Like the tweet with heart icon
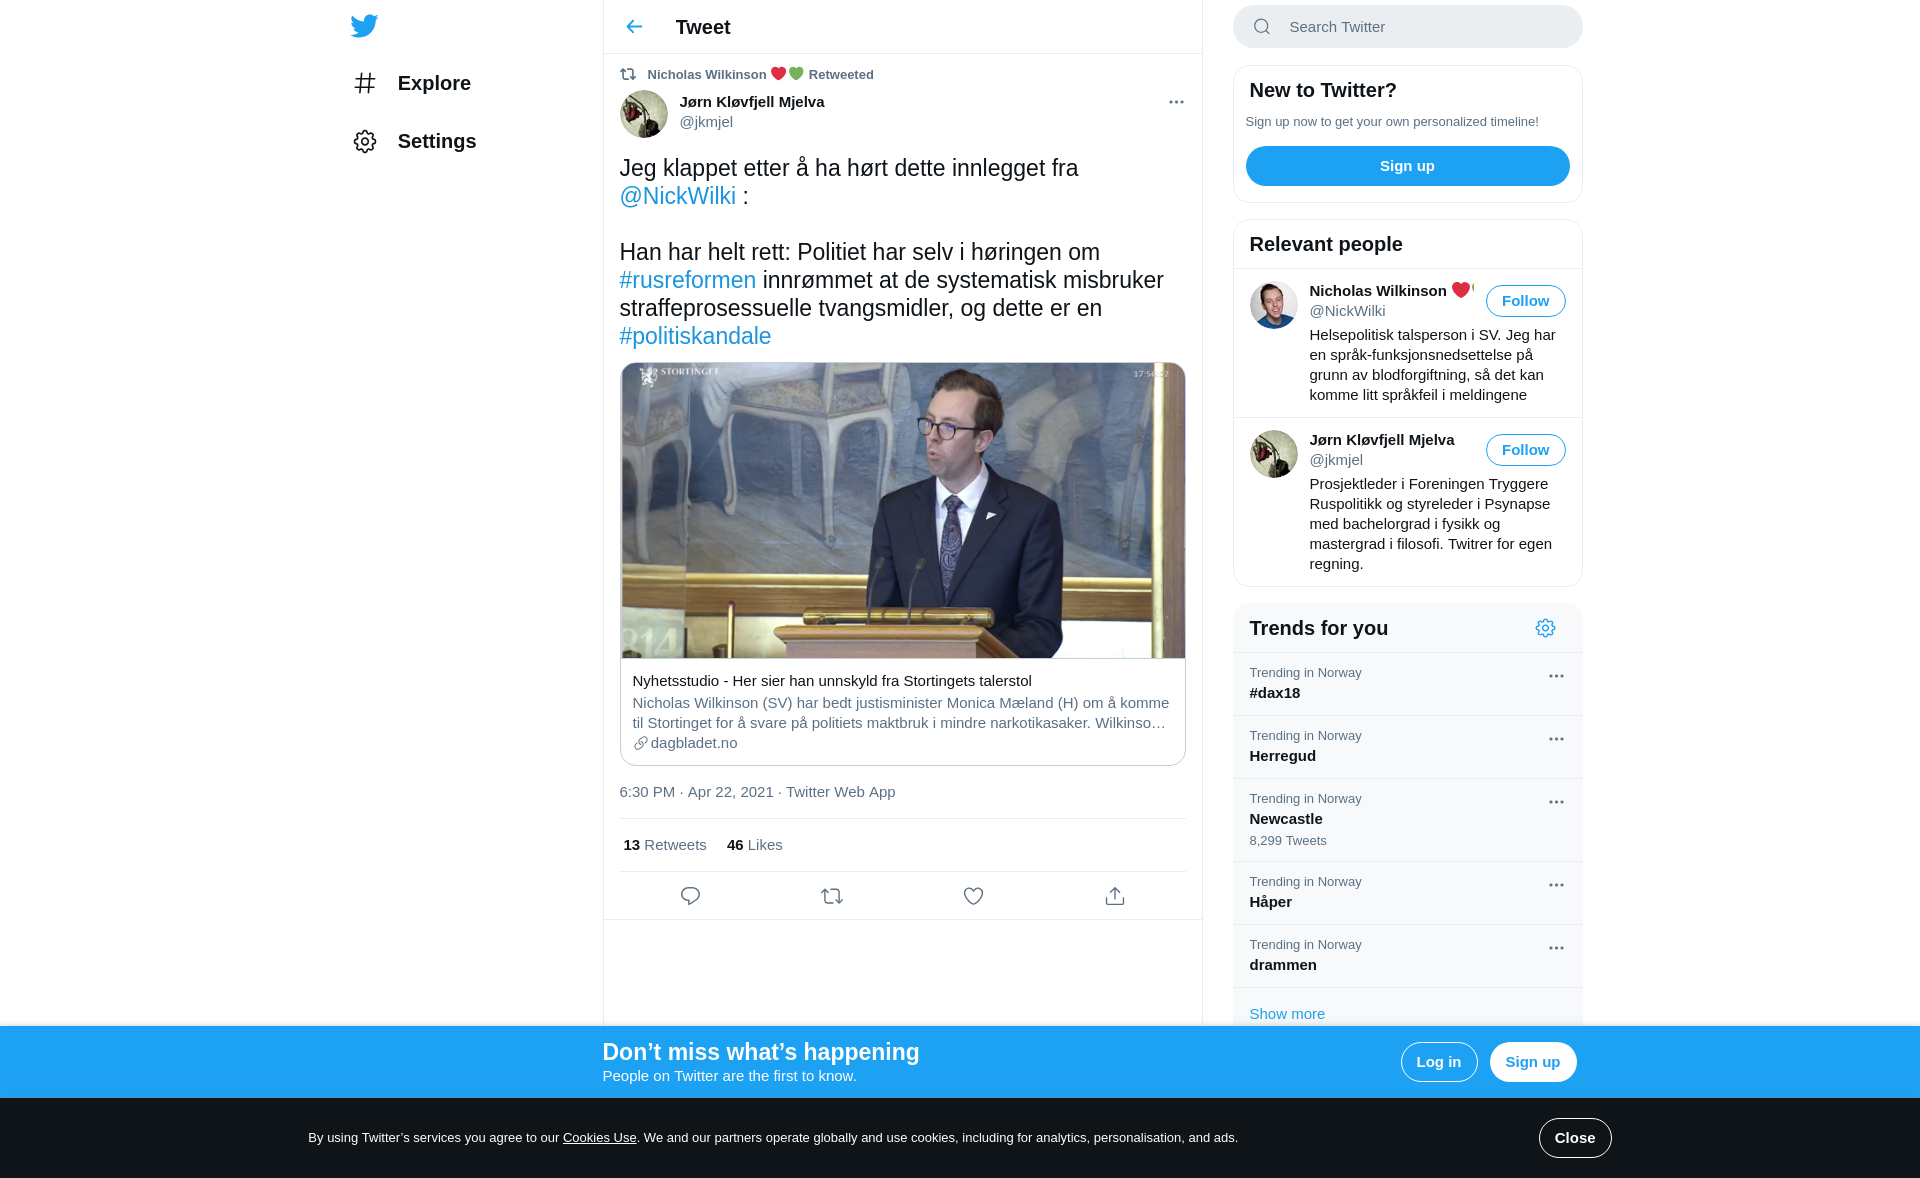The width and height of the screenshot is (1920, 1178). (x=973, y=896)
